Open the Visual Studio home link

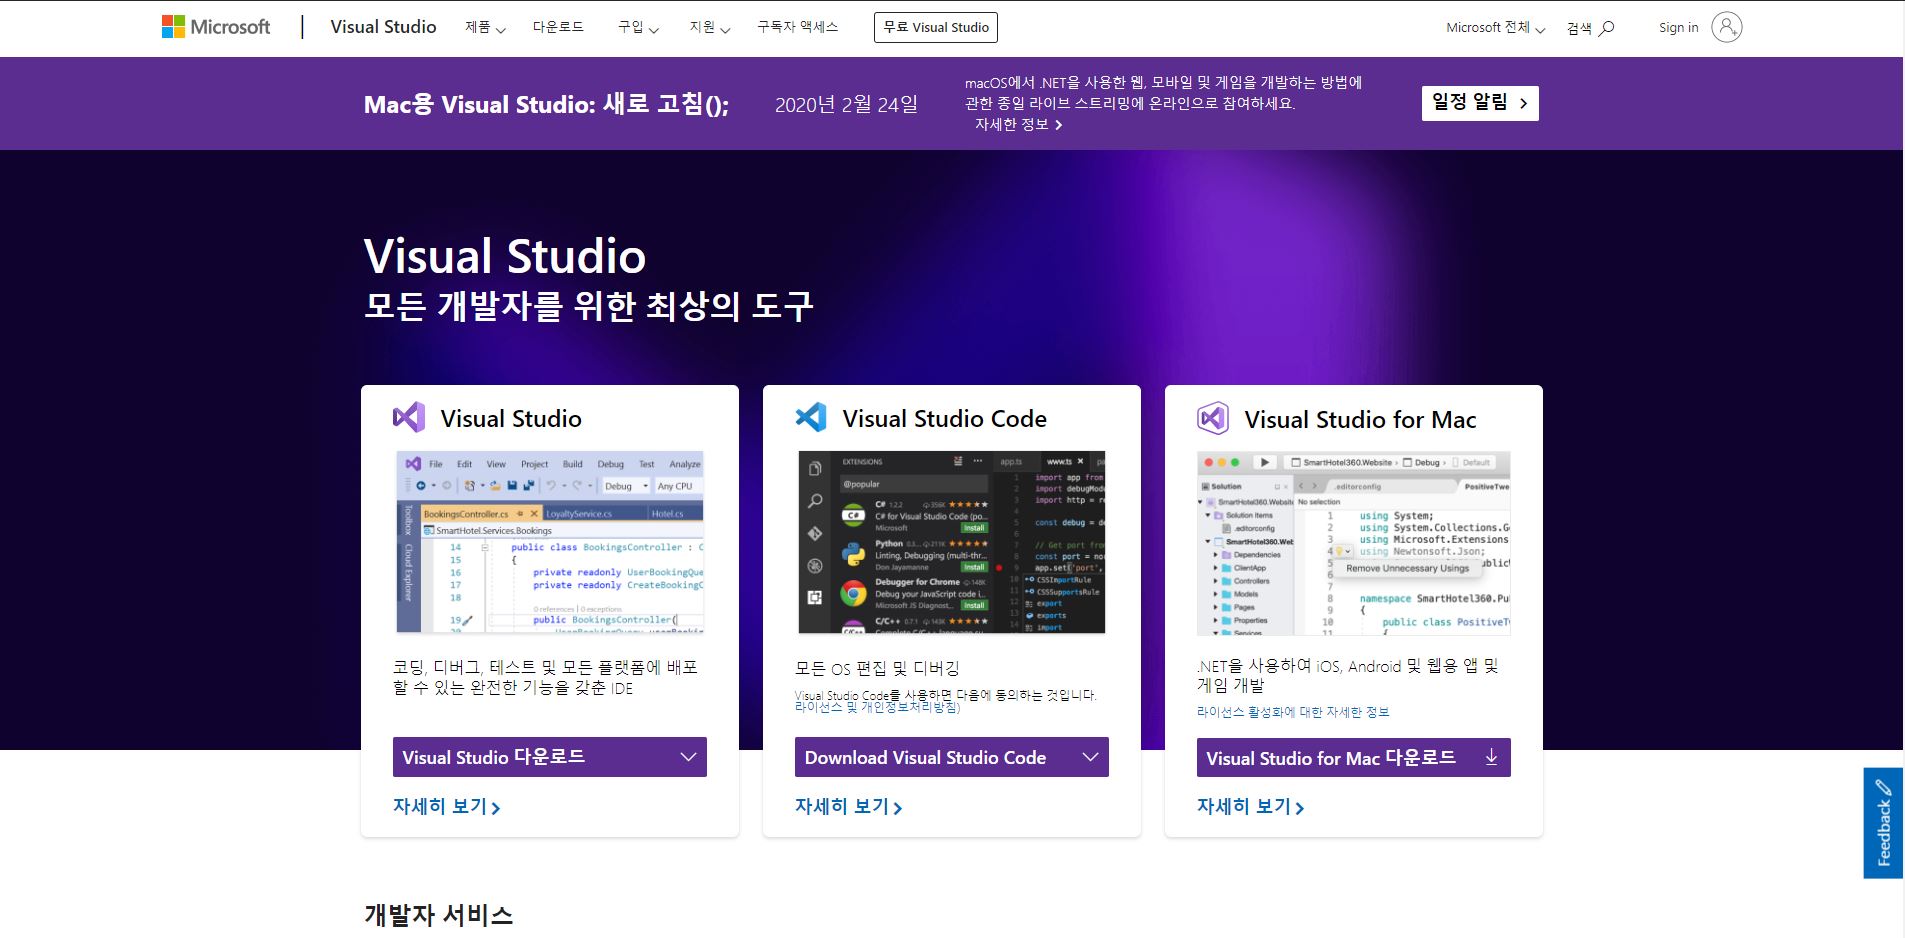pyautogui.click(x=383, y=27)
